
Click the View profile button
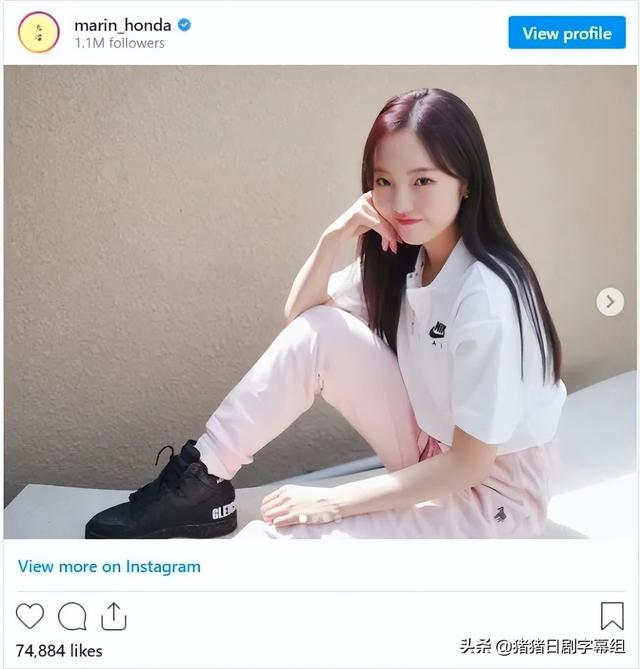567,33
